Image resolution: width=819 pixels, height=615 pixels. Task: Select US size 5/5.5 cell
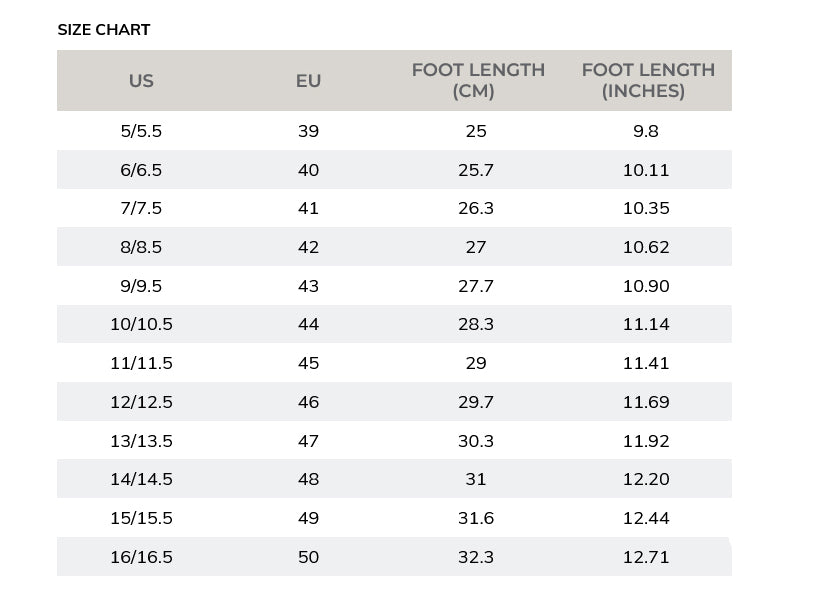[x=141, y=131]
